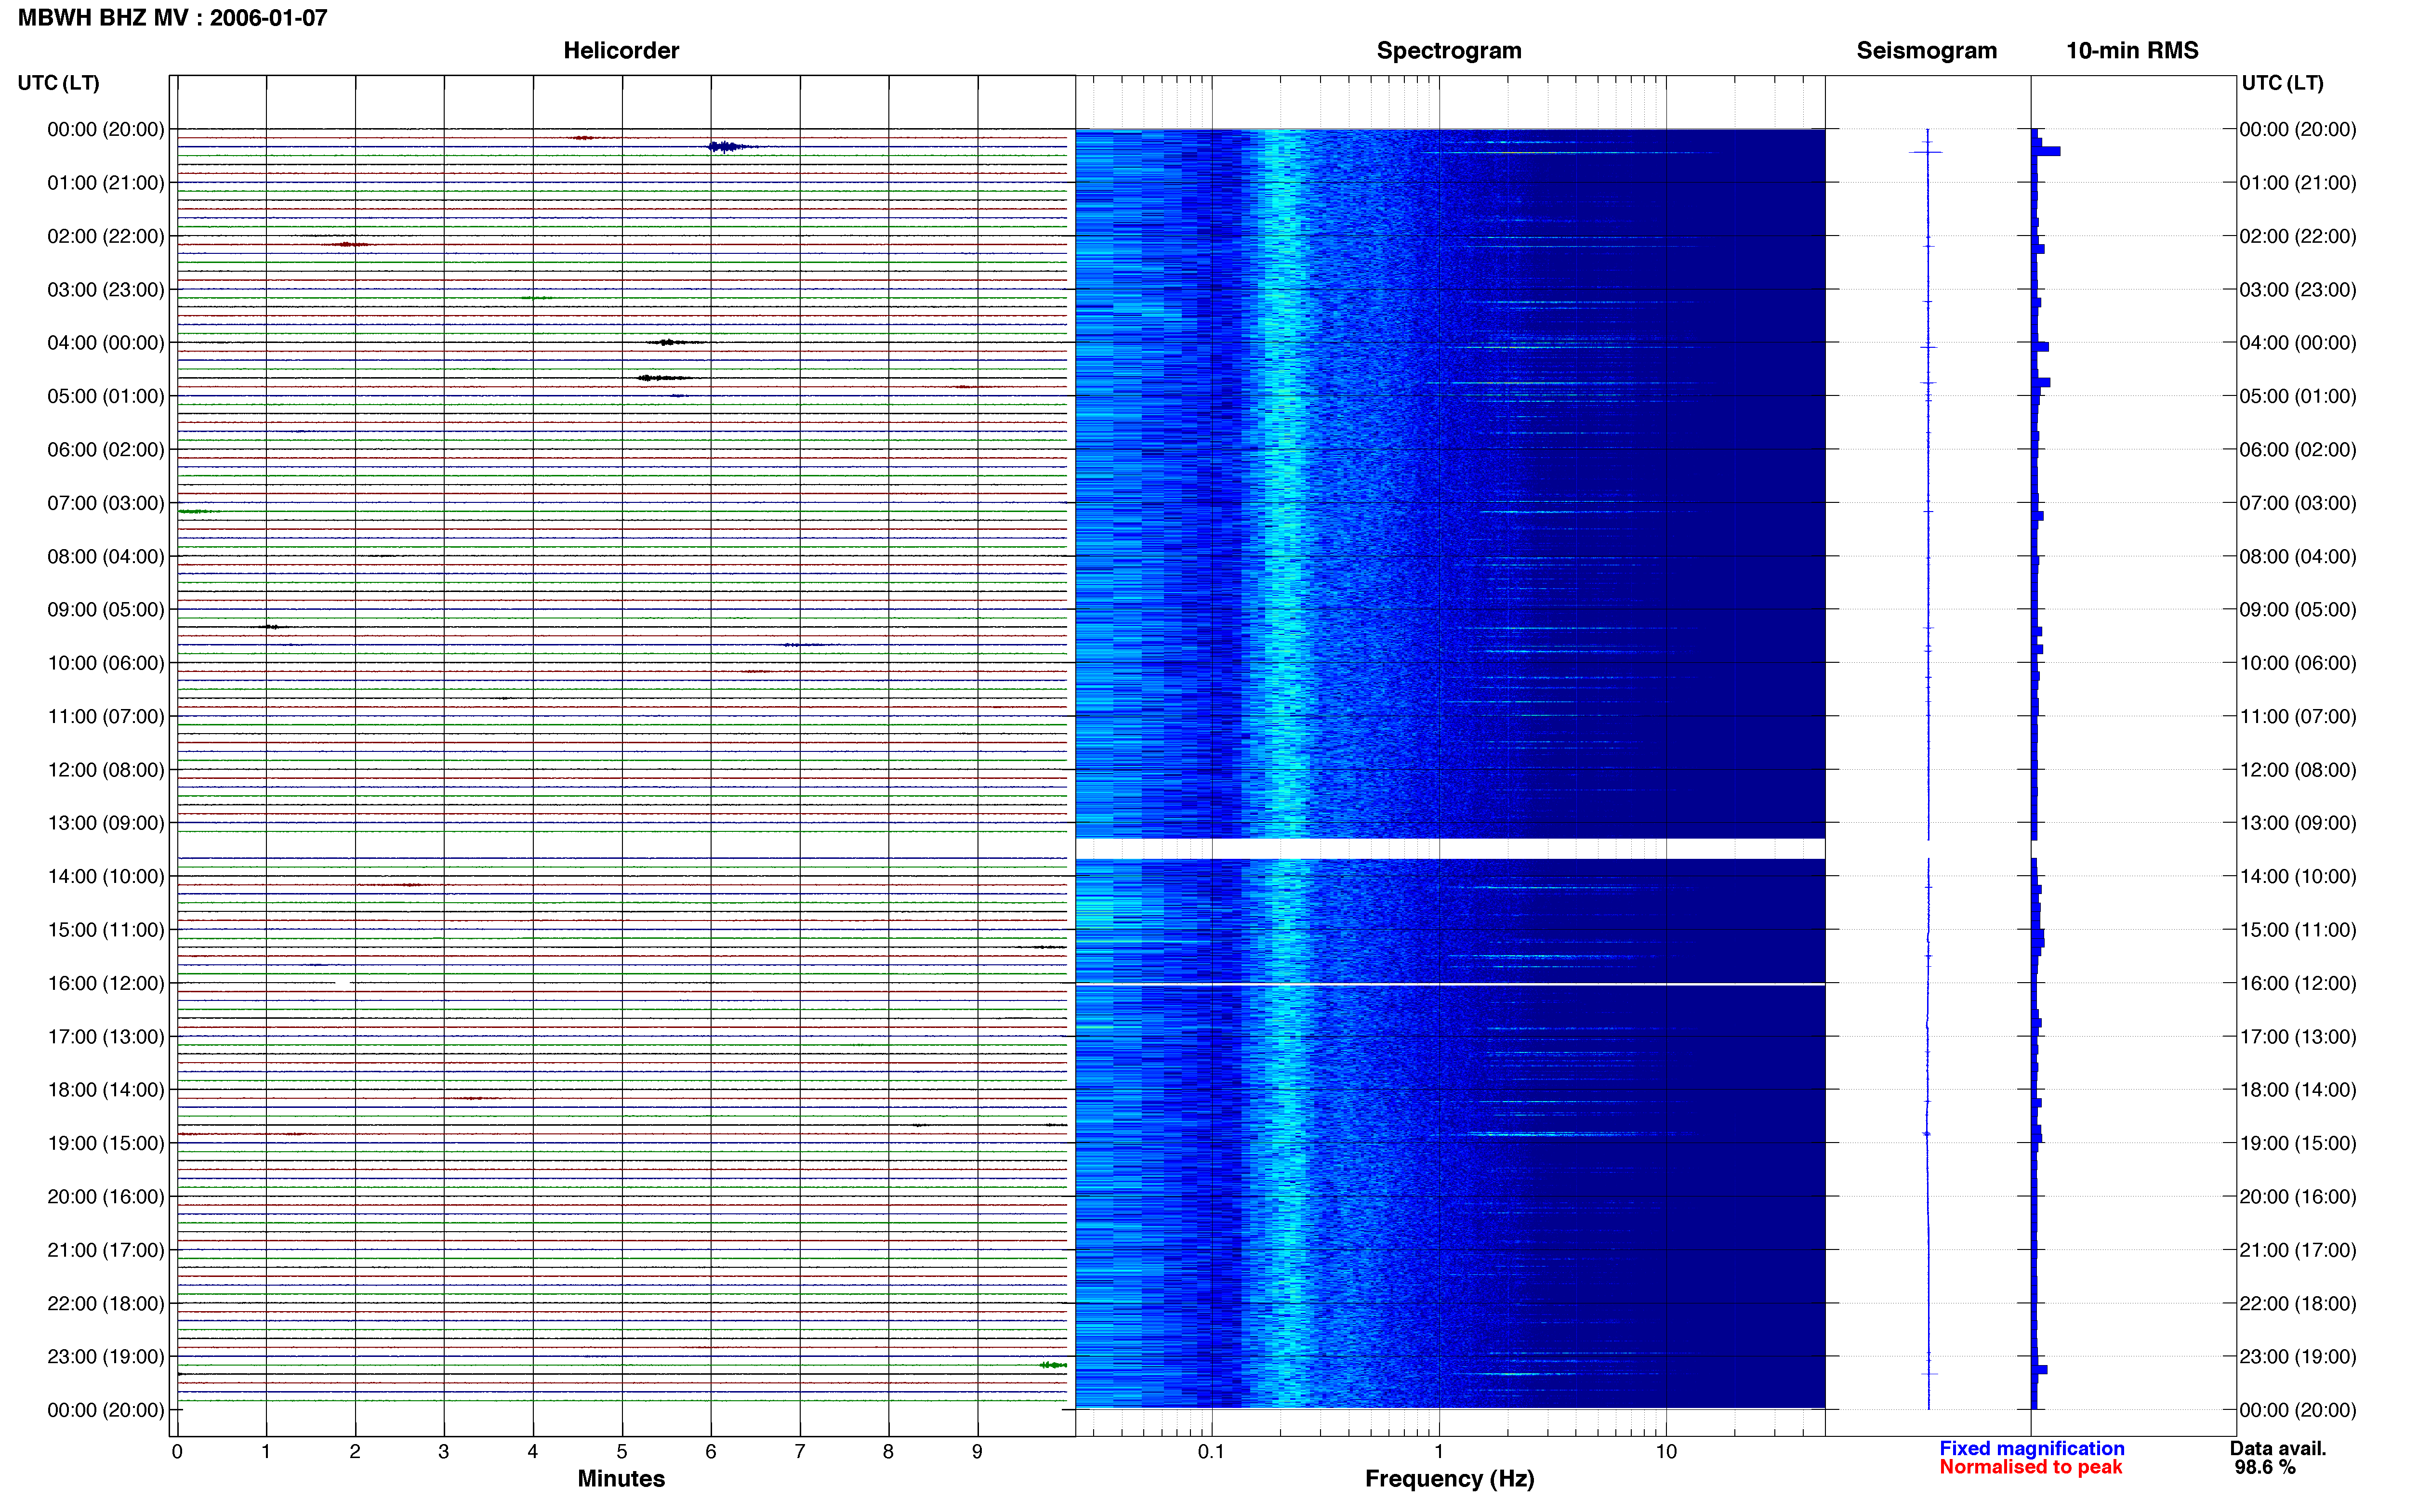This screenshot has height=1512, width=2418.
Task: Click 'UTC (LT)' header beside the RMS panel
Action: [x=2282, y=83]
